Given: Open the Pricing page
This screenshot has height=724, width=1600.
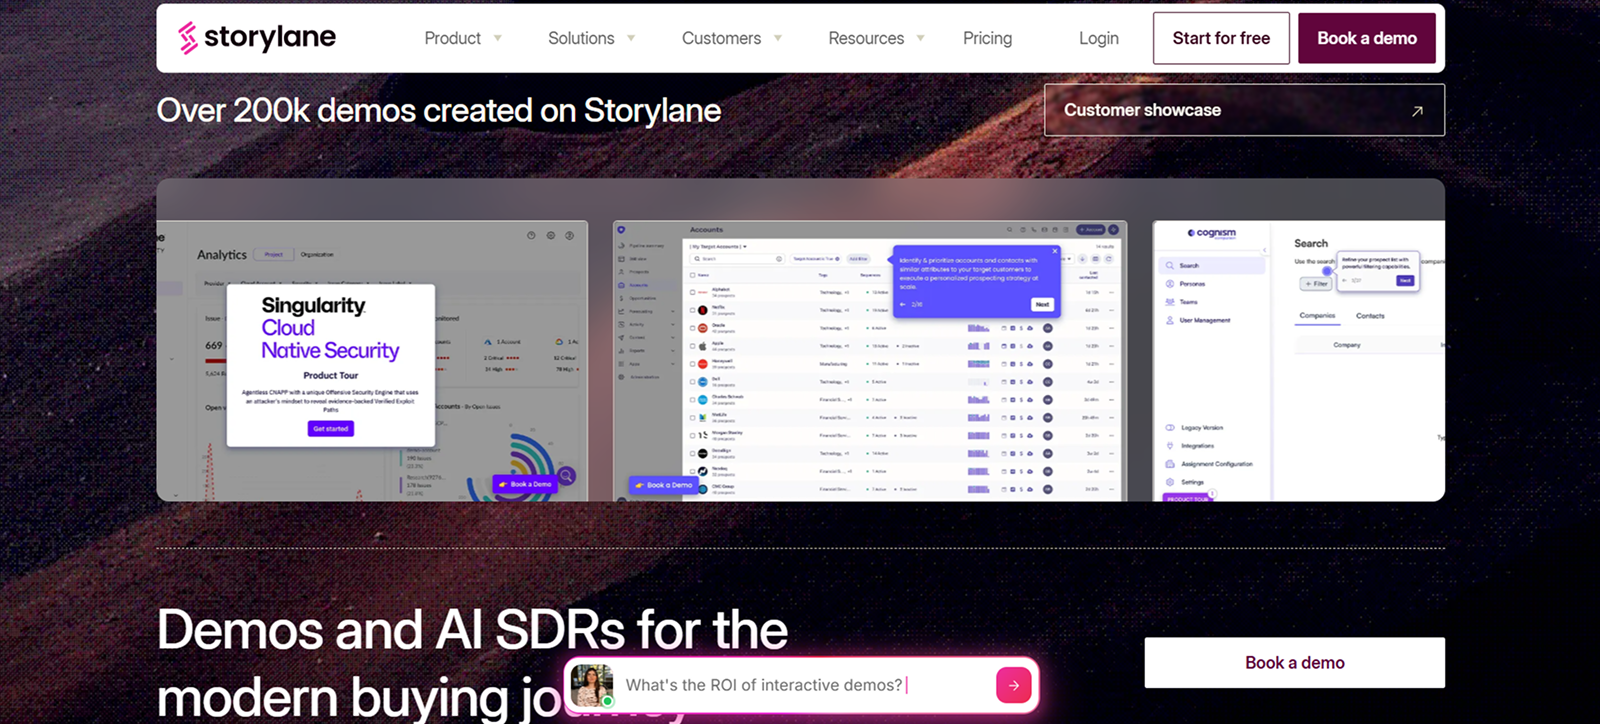Looking at the screenshot, I should pyautogui.click(x=987, y=38).
